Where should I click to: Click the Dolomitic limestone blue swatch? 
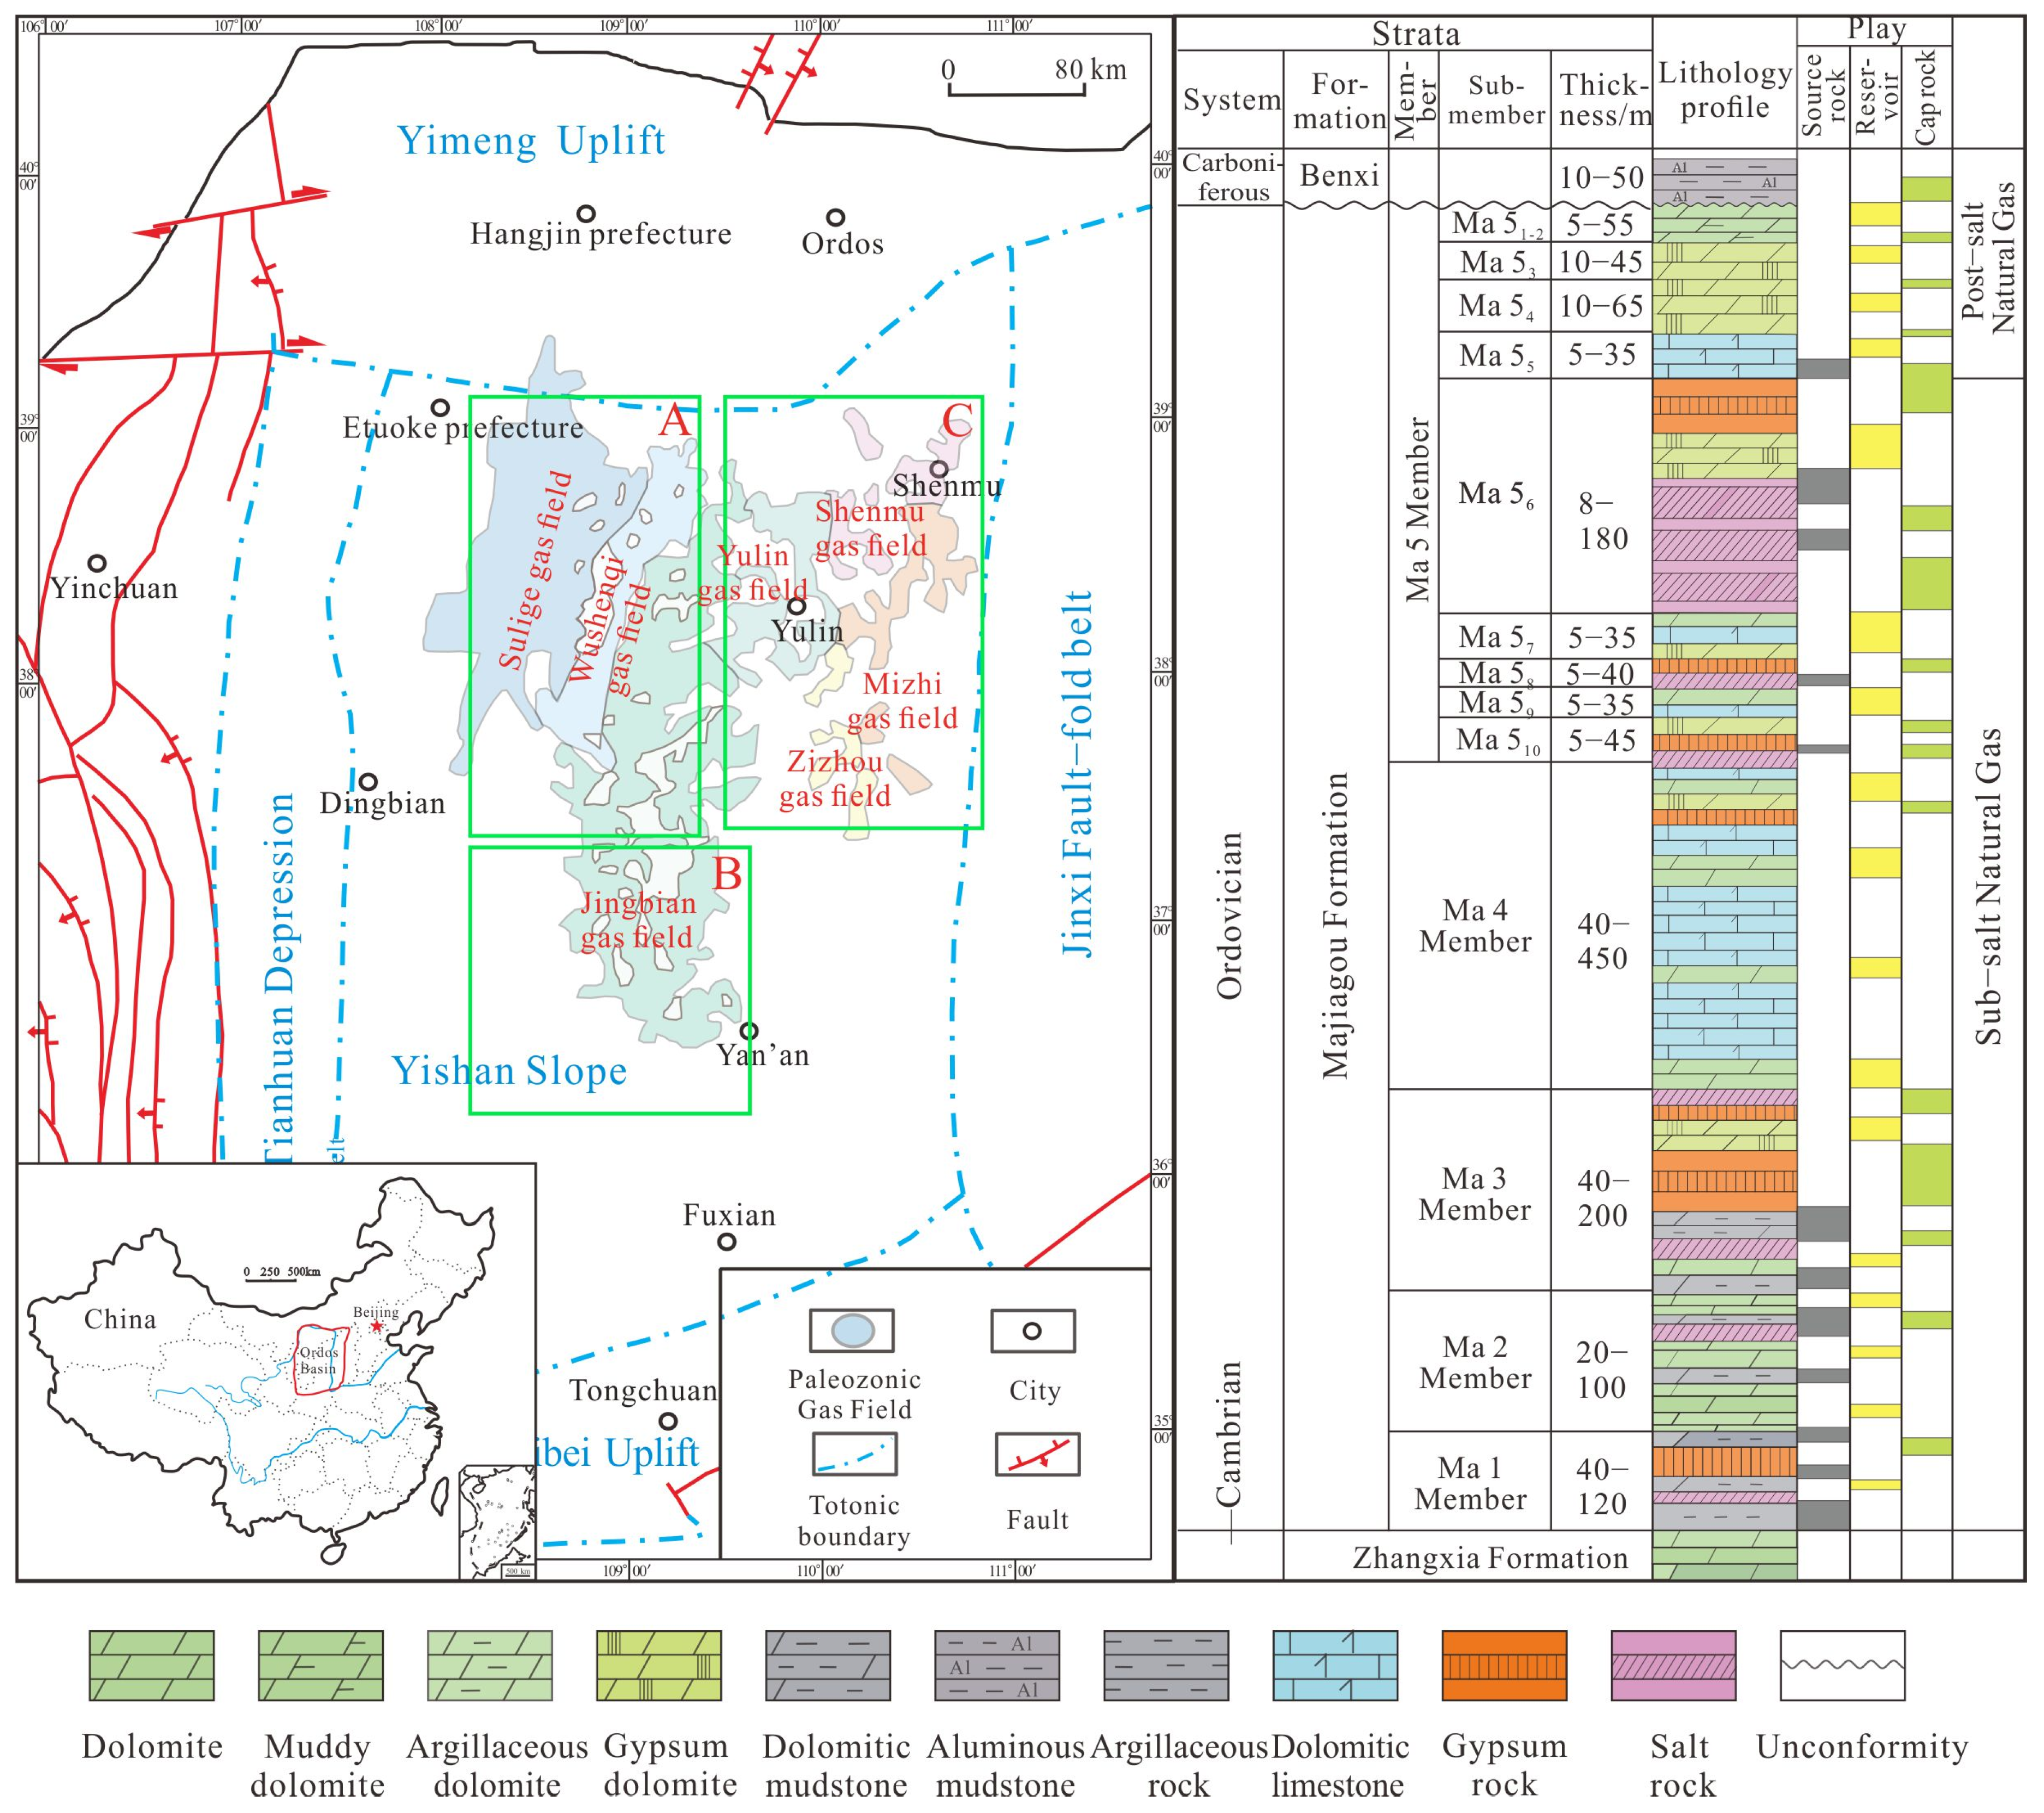click(1335, 1666)
